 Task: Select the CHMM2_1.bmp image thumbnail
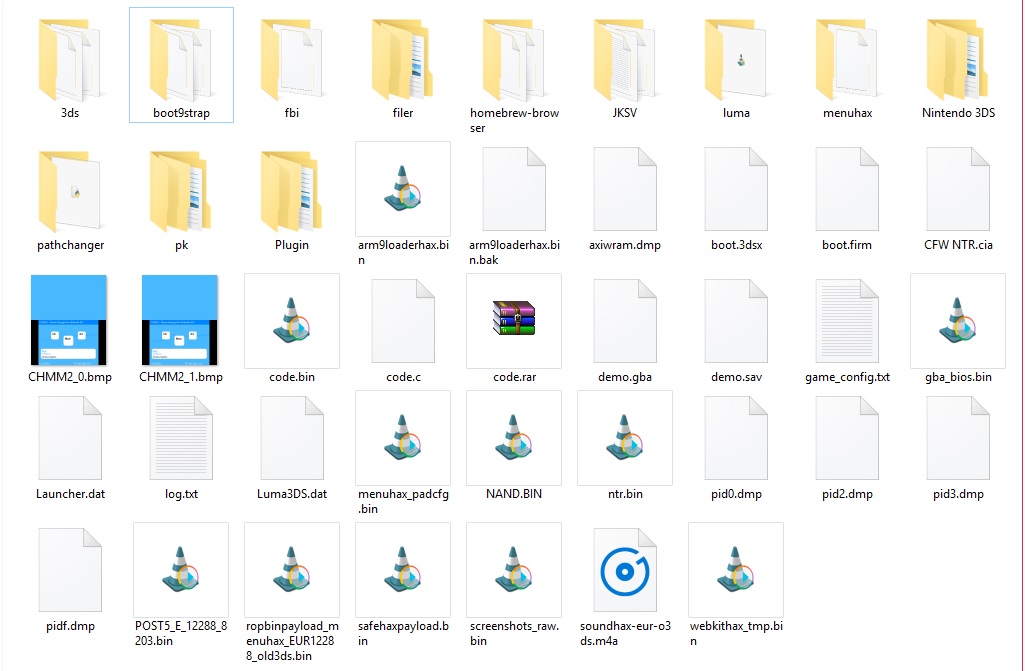tap(180, 320)
